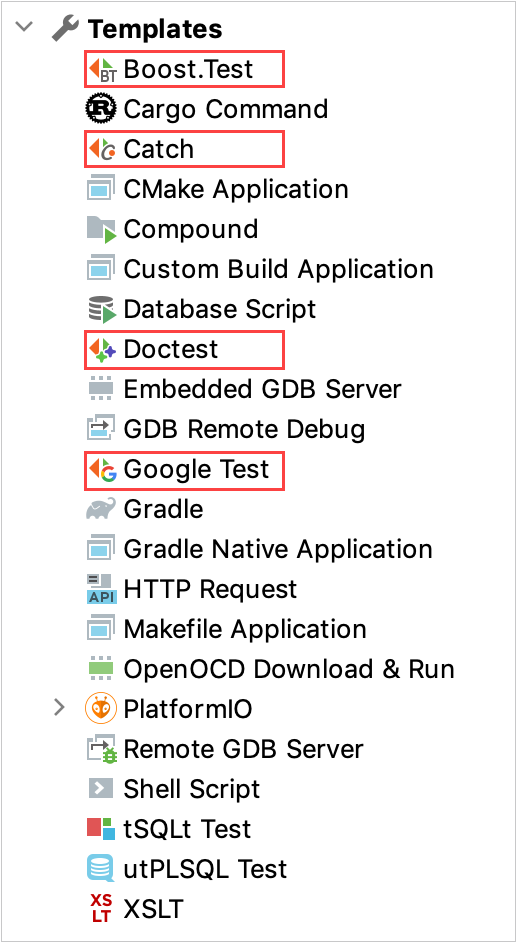Click the Cargo Command Rust icon
This screenshot has height=942, width=516.
coord(101,109)
